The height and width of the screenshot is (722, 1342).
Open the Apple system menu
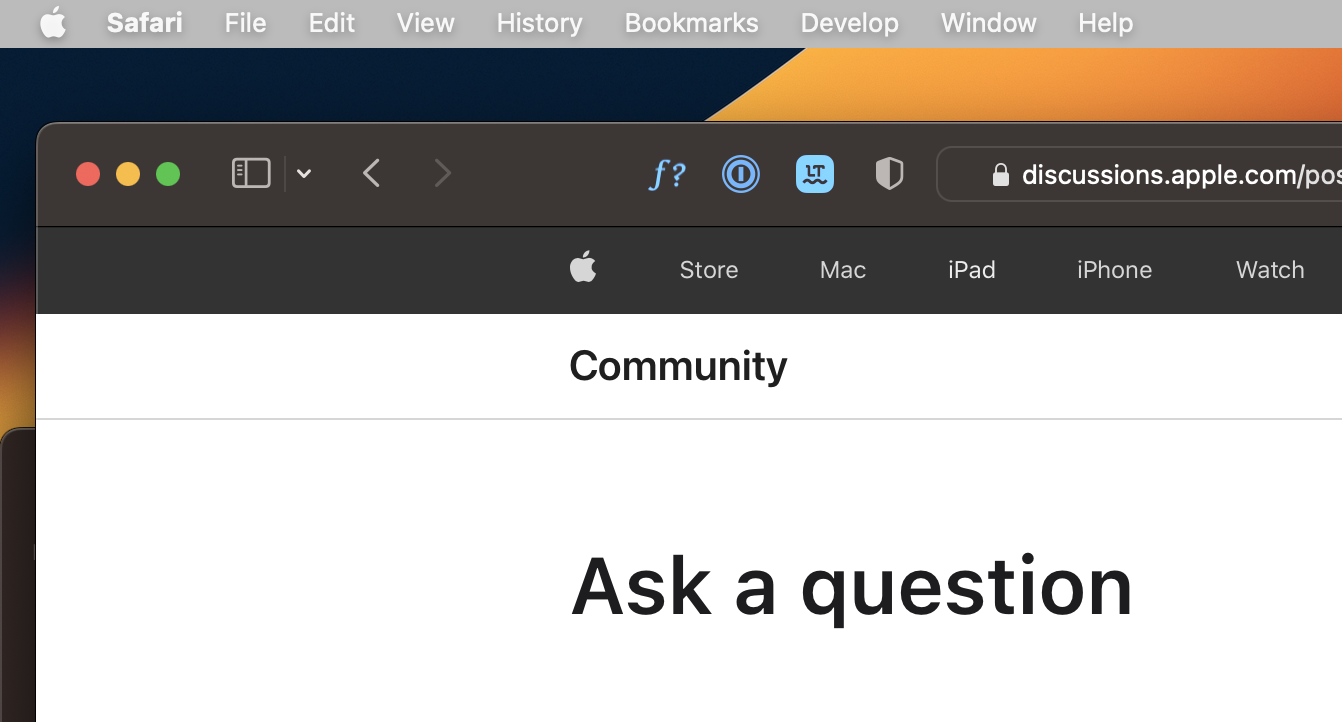click(53, 23)
